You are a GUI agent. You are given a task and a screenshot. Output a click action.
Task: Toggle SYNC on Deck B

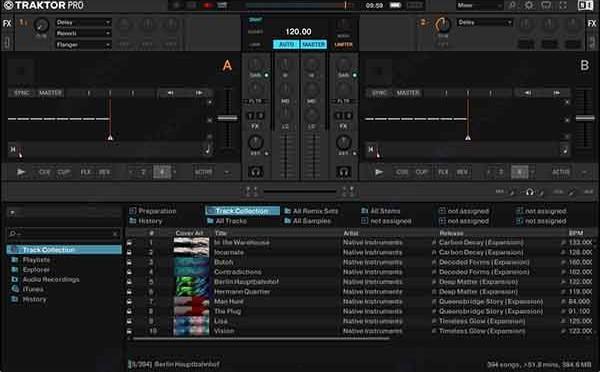click(379, 93)
